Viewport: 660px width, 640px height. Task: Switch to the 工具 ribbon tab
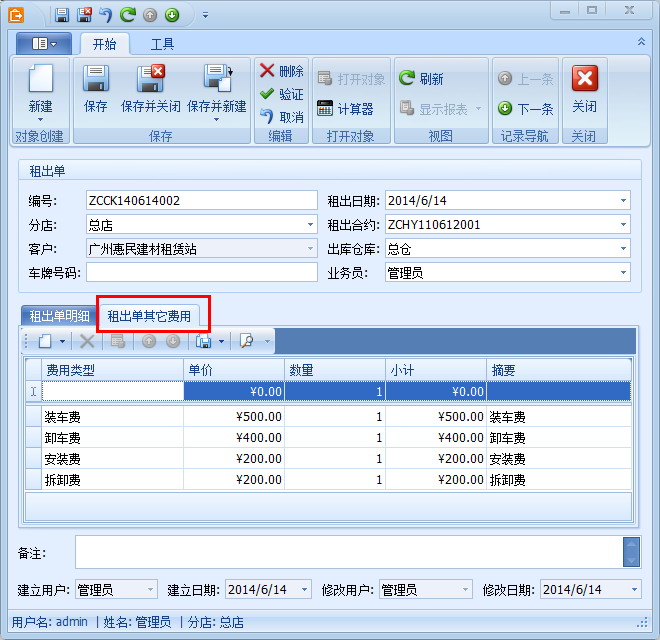pyautogui.click(x=162, y=44)
